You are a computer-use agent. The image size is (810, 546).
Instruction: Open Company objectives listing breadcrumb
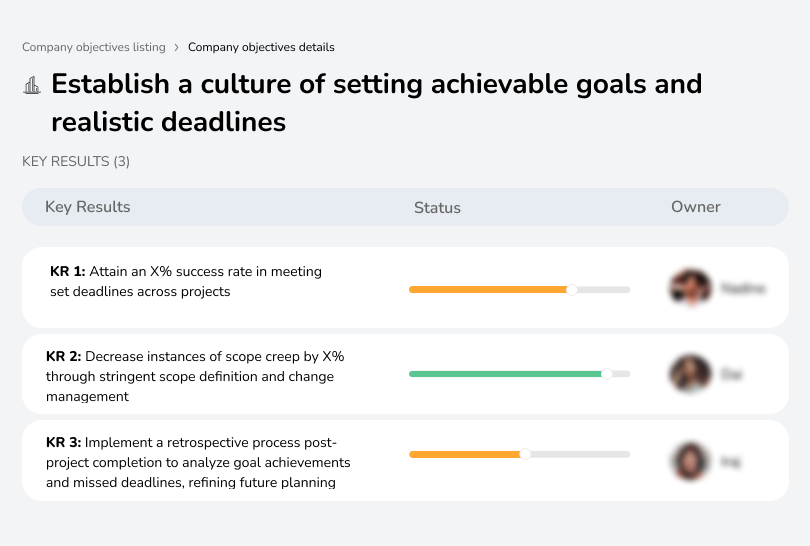tap(94, 47)
